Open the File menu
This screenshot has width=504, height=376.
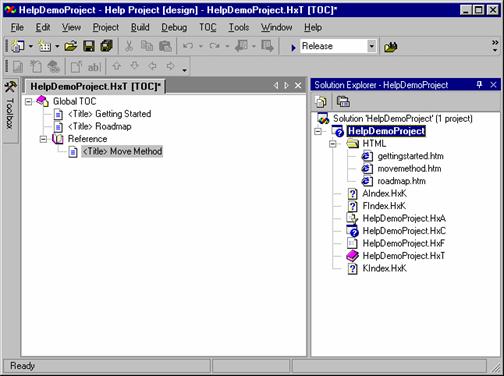(17, 27)
